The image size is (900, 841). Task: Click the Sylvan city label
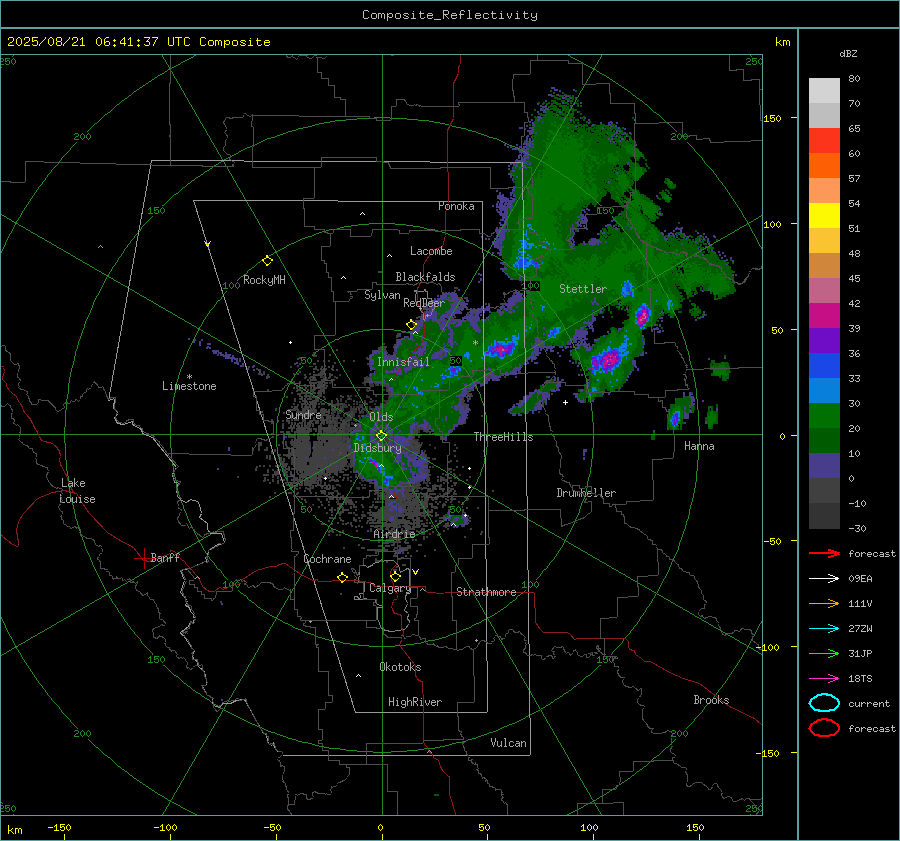click(x=382, y=295)
